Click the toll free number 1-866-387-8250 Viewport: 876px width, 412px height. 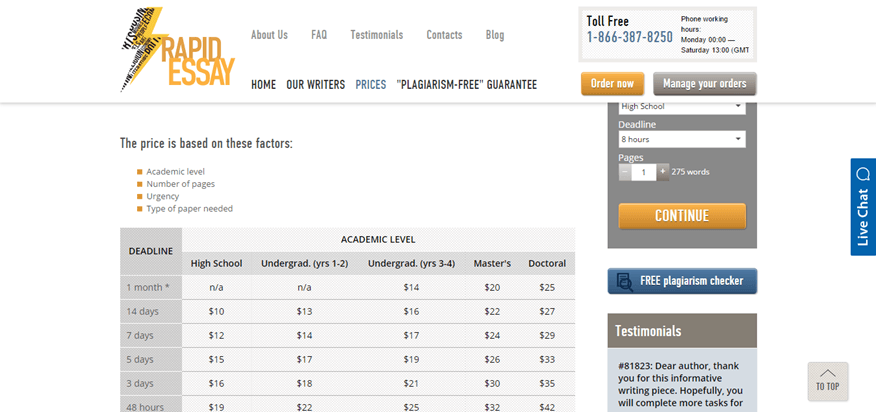point(630,37)
